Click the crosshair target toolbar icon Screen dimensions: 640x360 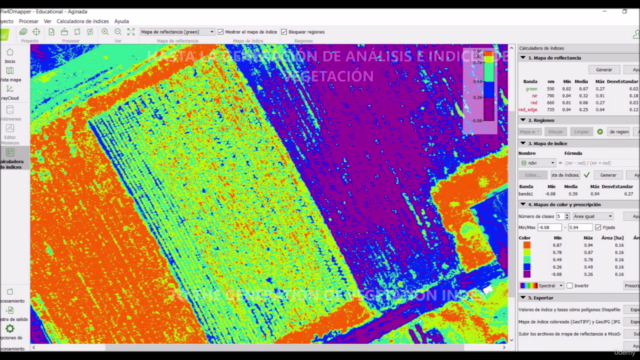tap(36, 32)
